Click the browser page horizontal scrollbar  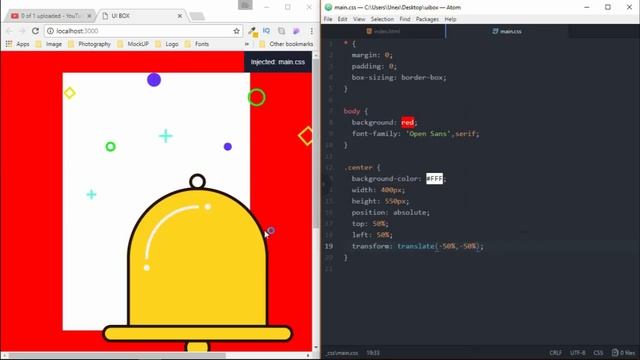[x=117, y=356]
